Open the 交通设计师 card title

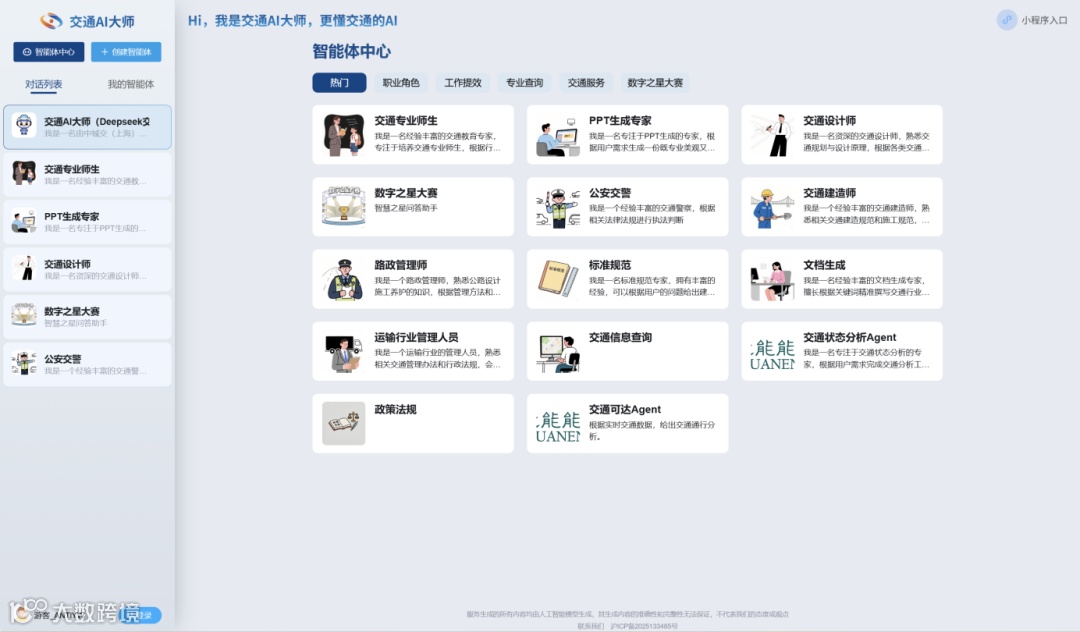pos(829,120)
